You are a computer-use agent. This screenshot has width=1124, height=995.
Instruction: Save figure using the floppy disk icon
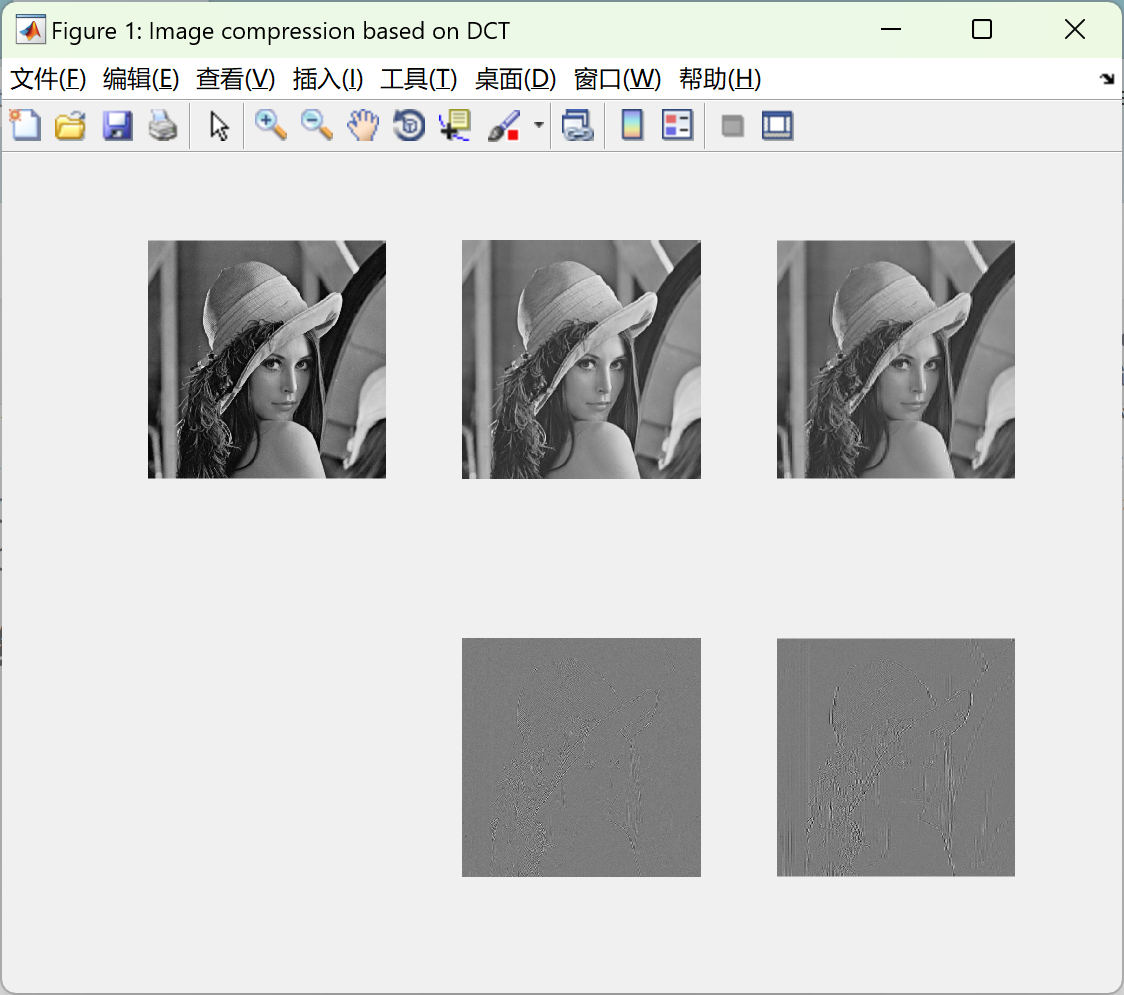[117, 125]
